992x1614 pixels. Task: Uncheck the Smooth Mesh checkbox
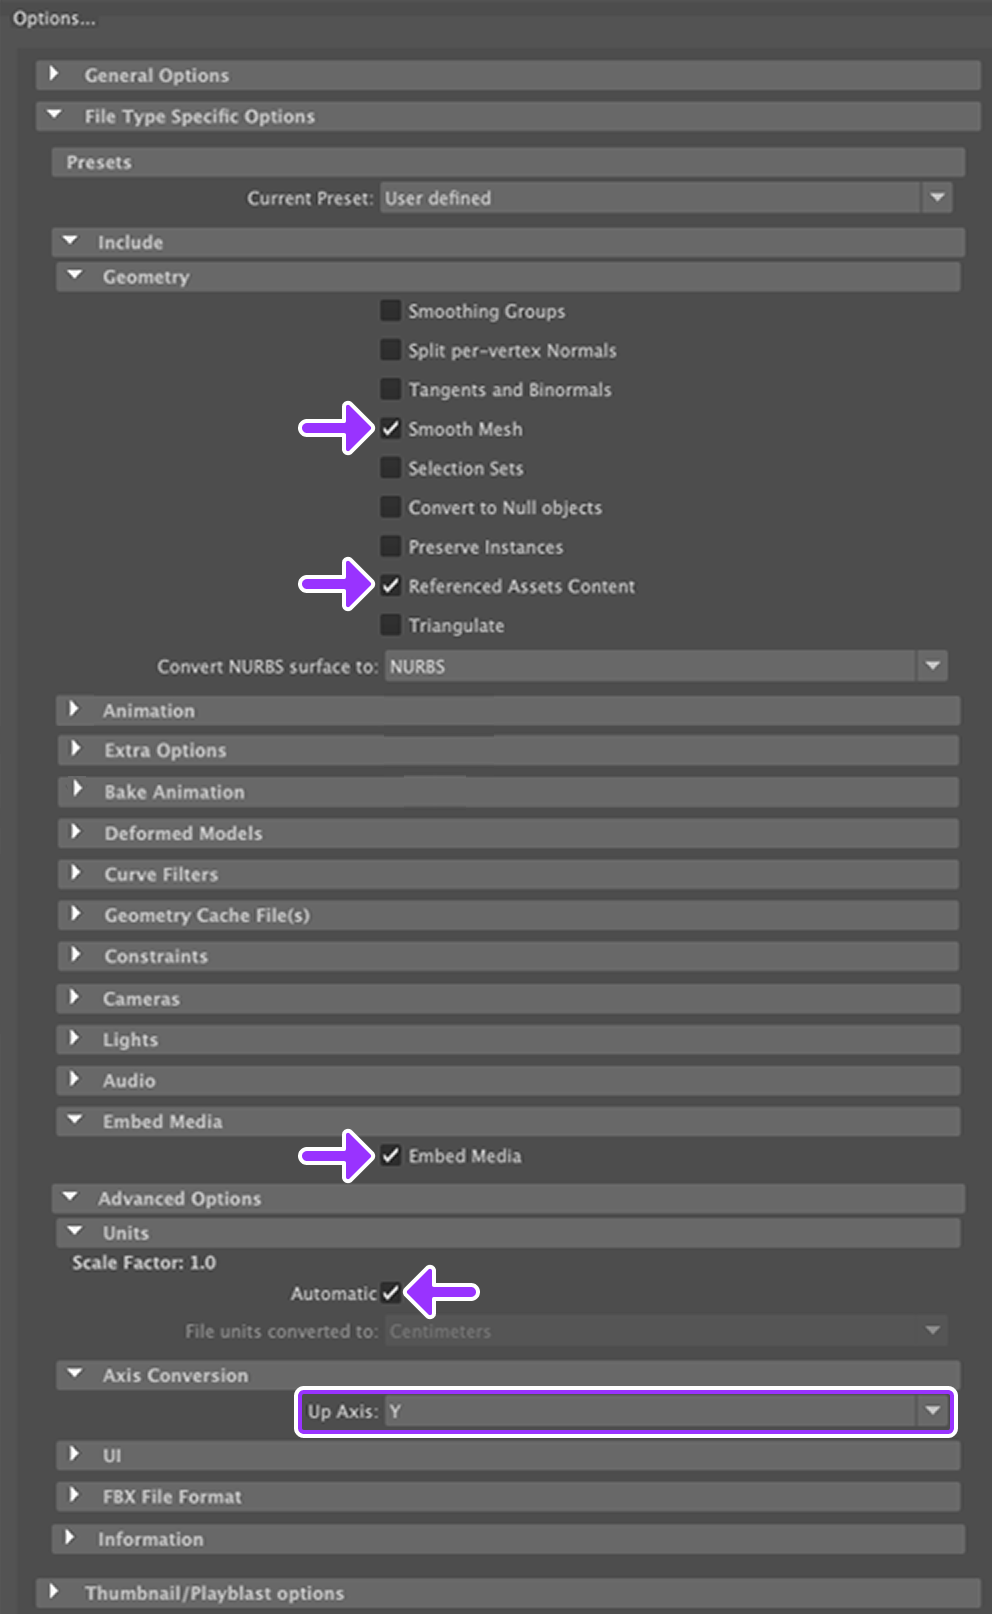click(x=391, y=429)
